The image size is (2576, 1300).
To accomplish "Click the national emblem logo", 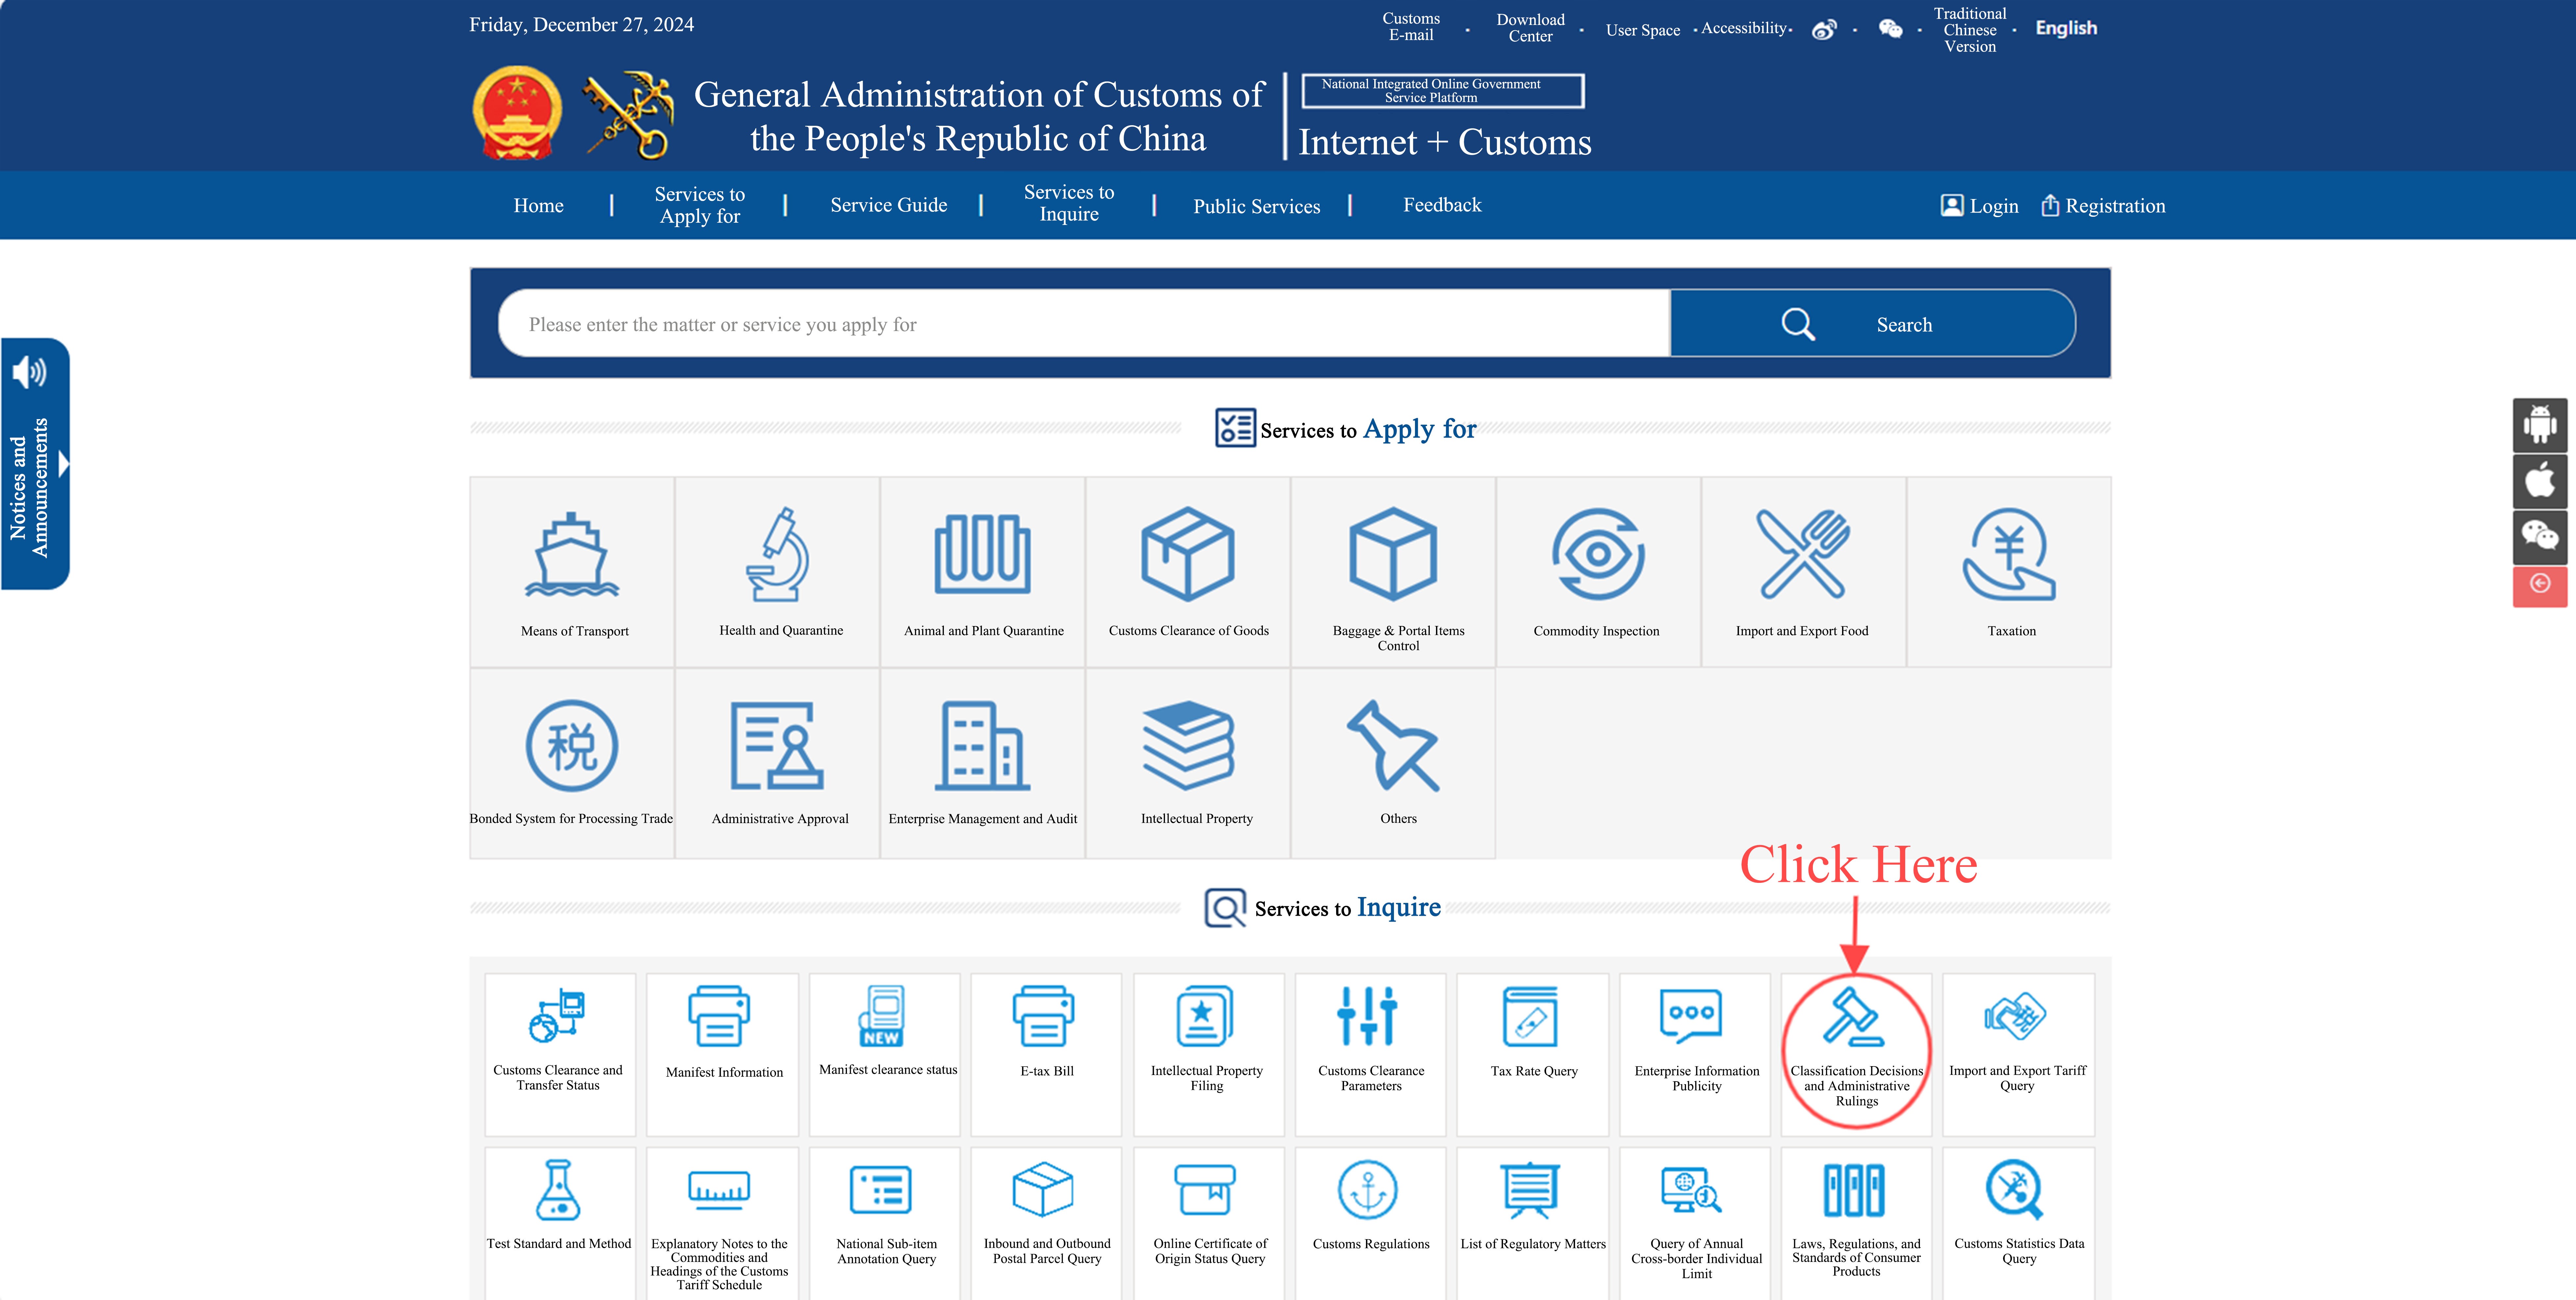I will 517,113.
